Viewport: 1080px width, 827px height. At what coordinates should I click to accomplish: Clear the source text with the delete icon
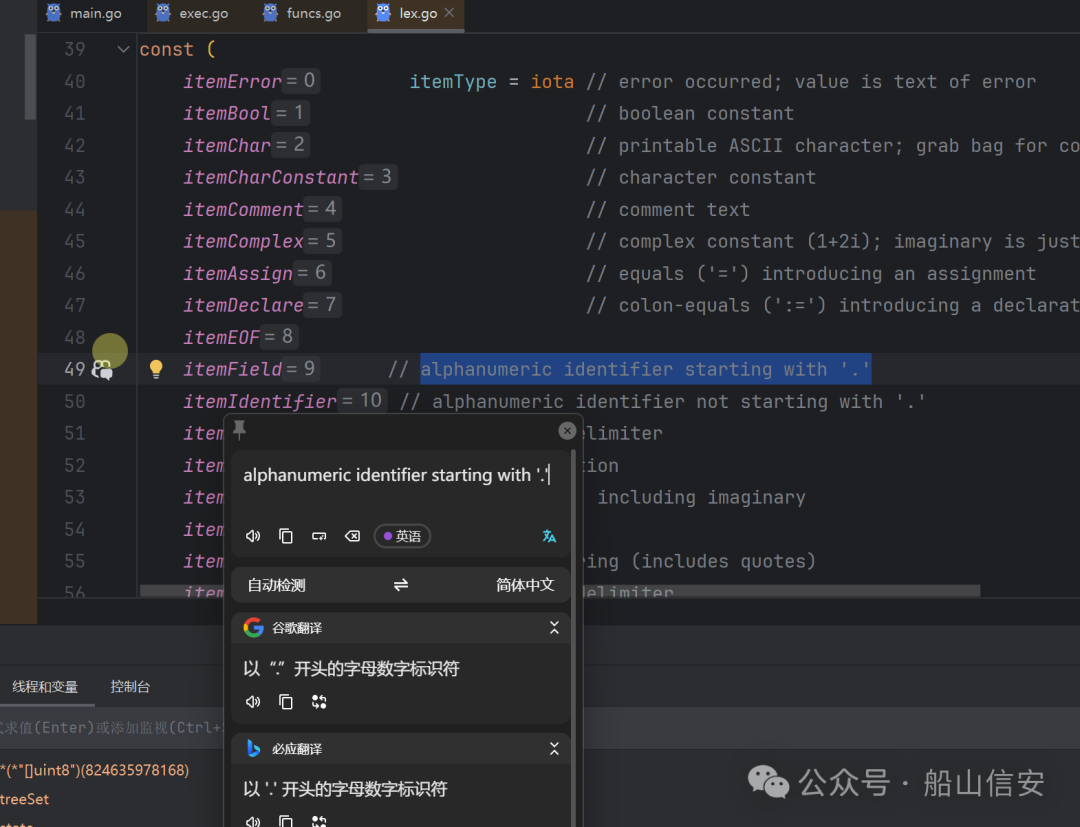click(352, 536)
